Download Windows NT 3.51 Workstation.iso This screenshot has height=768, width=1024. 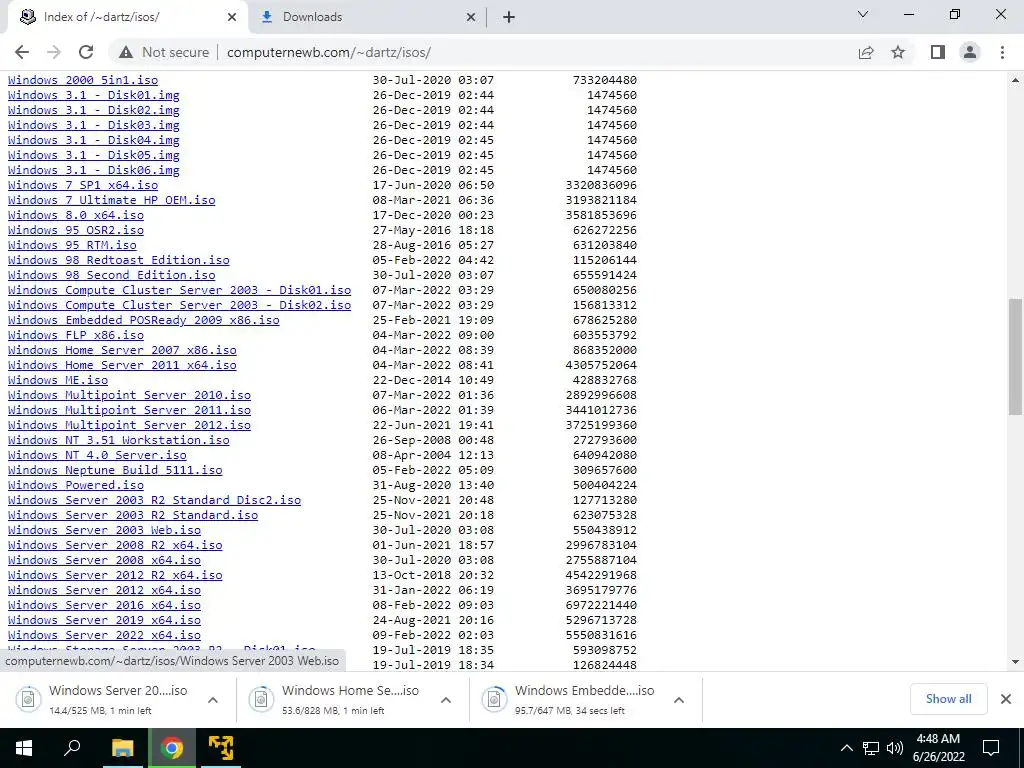119,441
